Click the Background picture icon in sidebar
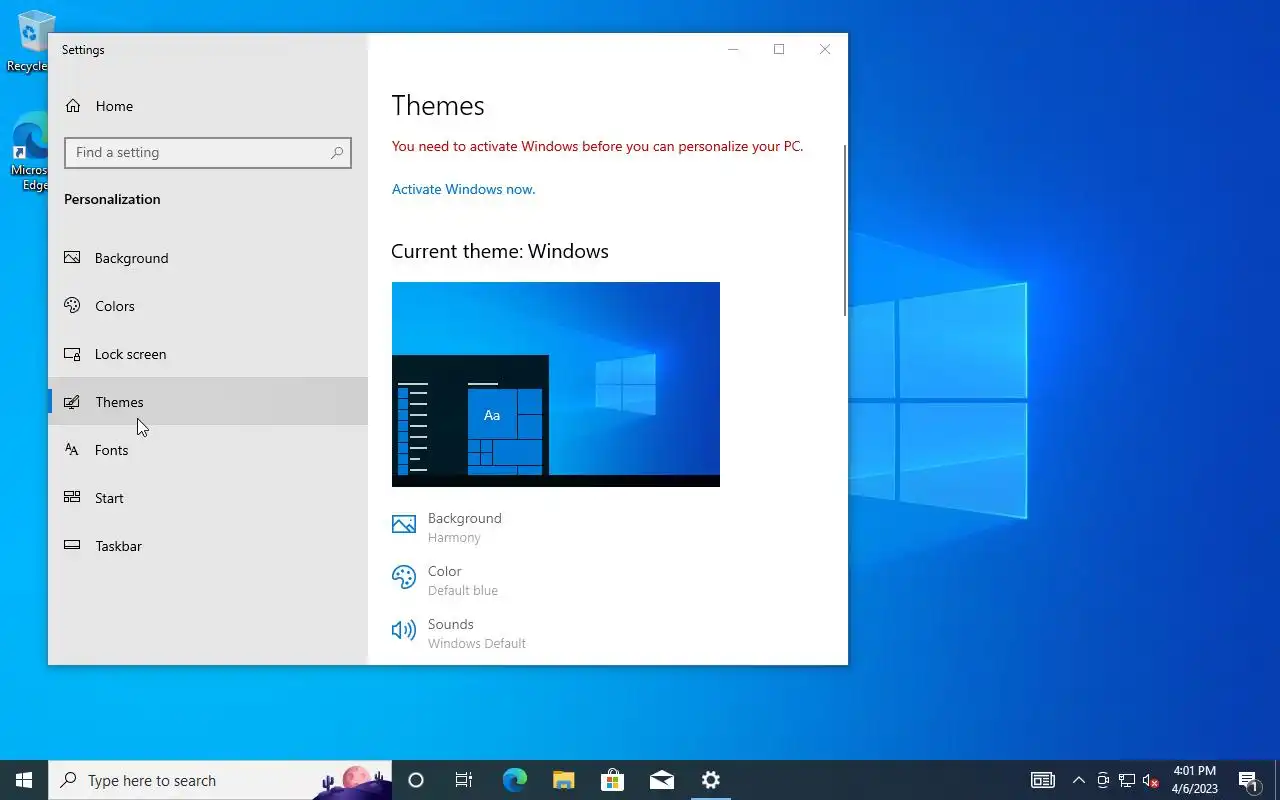This screenshot has height=800, width=1280. coord(72,258)
